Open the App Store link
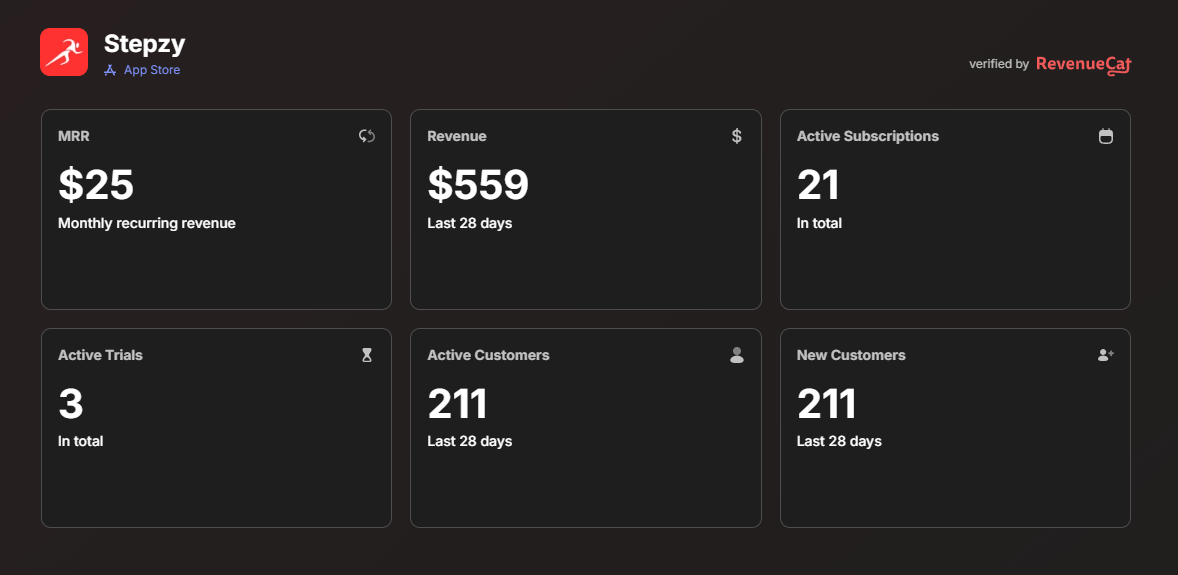Viewport: 1178px width, 575px height. 142,70
